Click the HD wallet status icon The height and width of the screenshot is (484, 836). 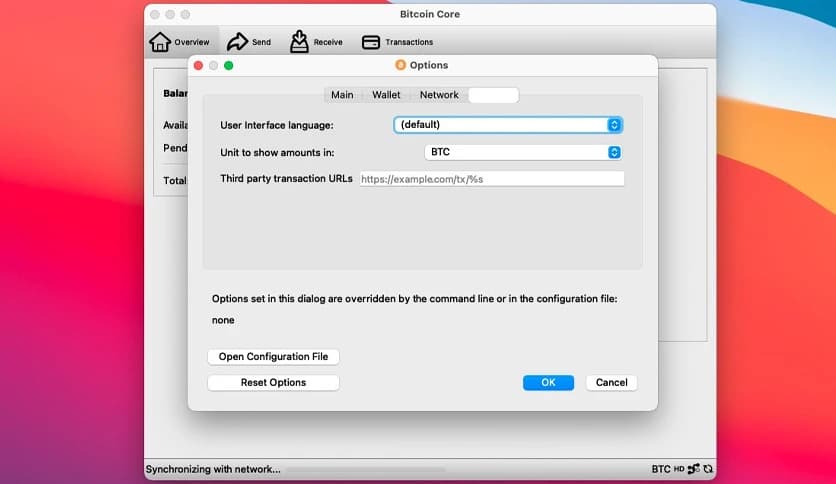point(679,469)
